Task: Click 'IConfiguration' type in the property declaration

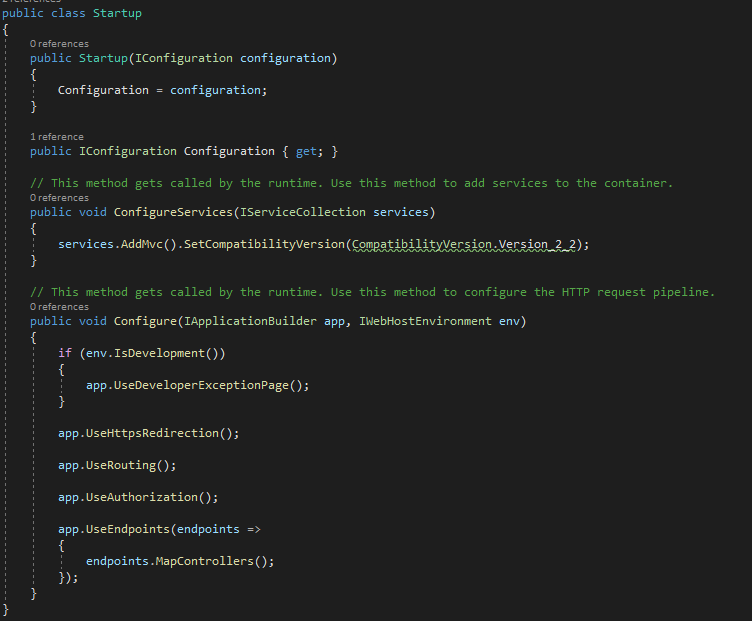Action: [128, 152]
